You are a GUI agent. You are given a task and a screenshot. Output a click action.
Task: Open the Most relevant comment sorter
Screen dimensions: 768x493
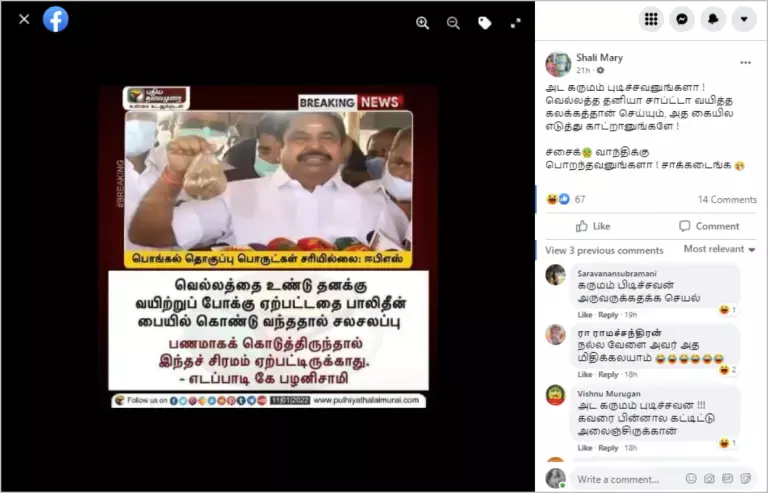tap(719, 249)
